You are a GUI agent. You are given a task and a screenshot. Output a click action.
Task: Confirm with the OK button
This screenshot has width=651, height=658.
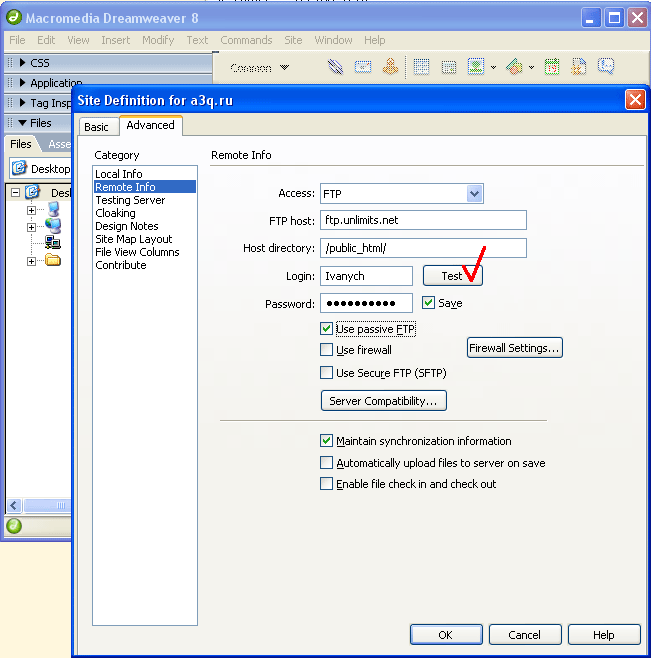[446, 634]
